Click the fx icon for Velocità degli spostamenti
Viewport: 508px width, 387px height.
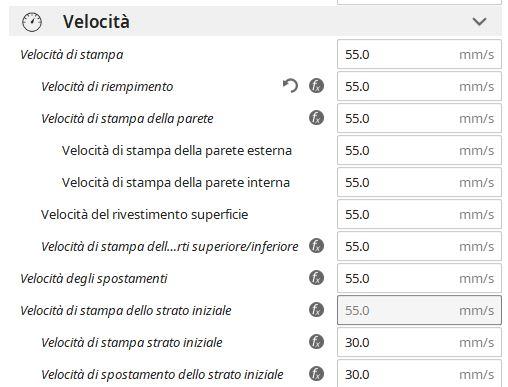click(x=316, y=278)
